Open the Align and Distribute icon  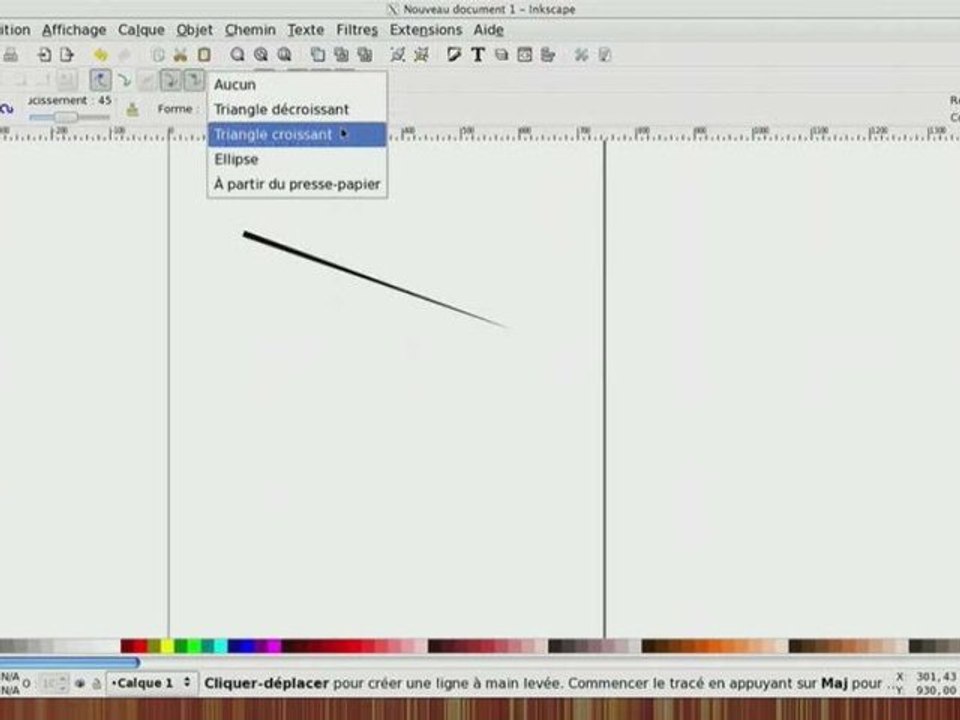(x=548, y=55)
